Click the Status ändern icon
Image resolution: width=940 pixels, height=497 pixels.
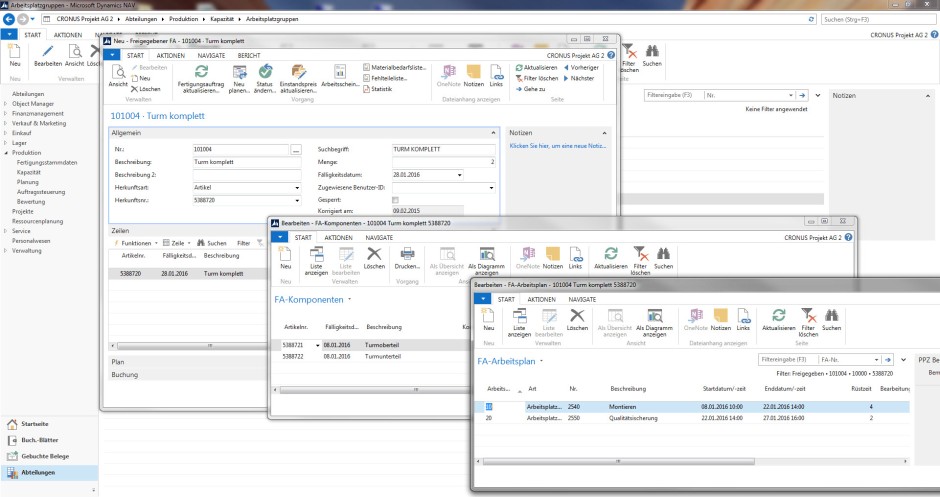pyautogui.click(x=265, y=72)
